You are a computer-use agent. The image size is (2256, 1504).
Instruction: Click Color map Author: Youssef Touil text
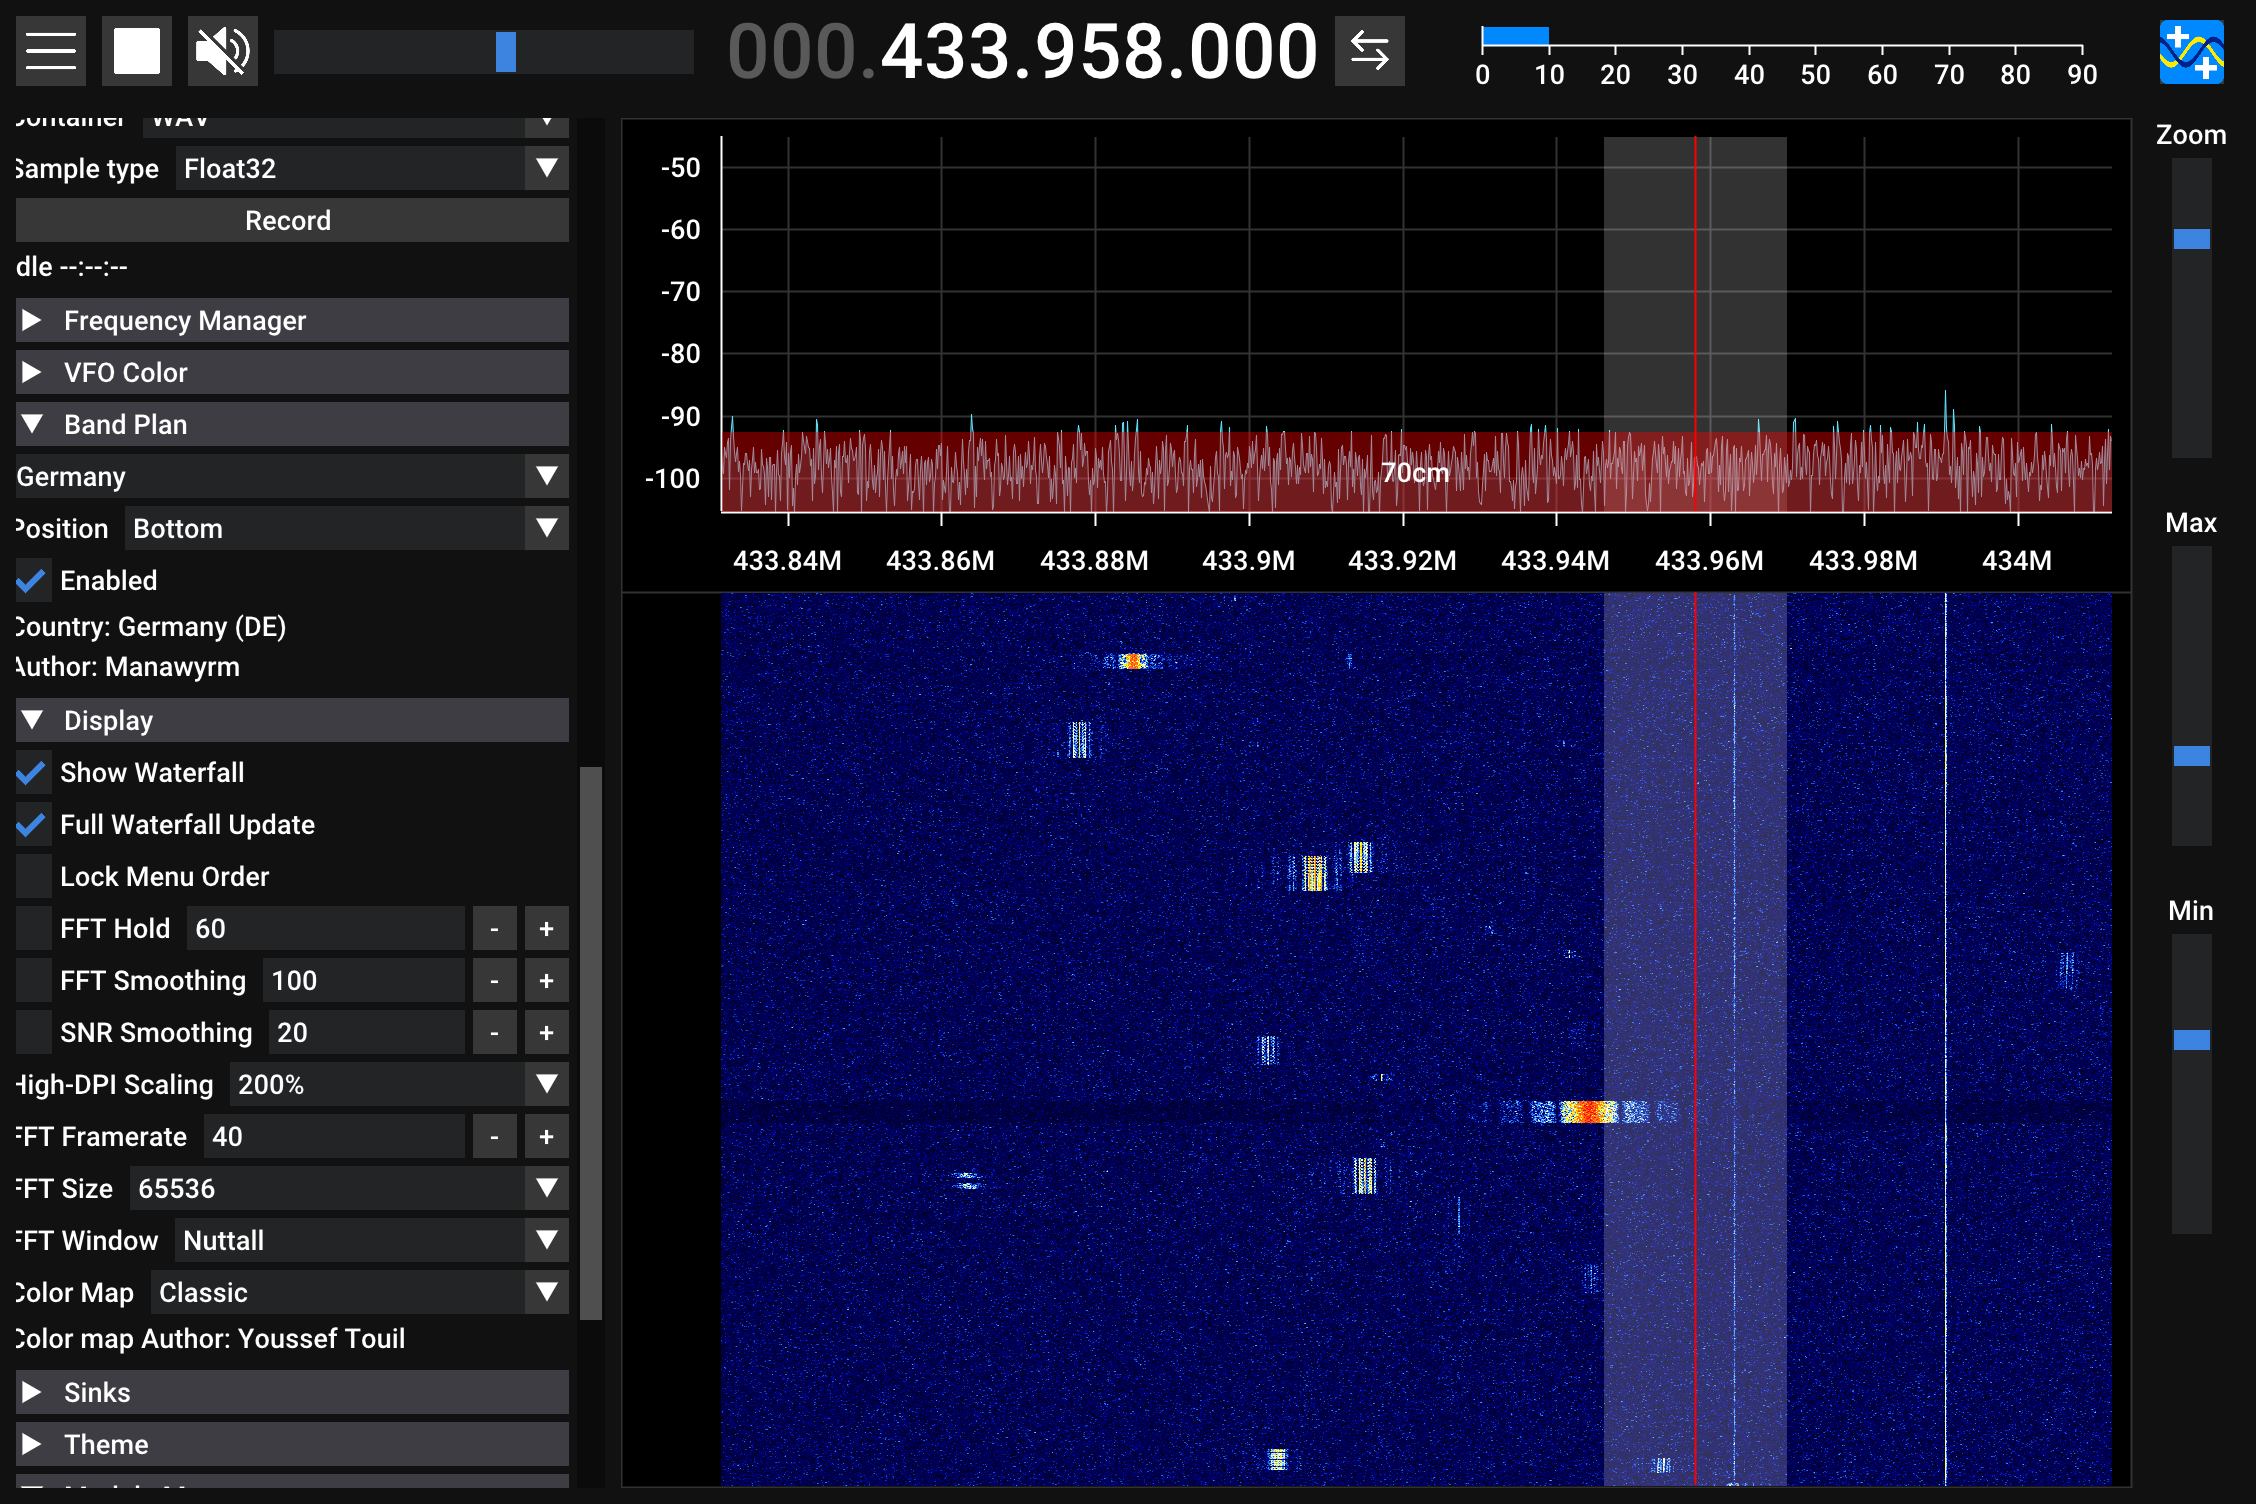210,1339
